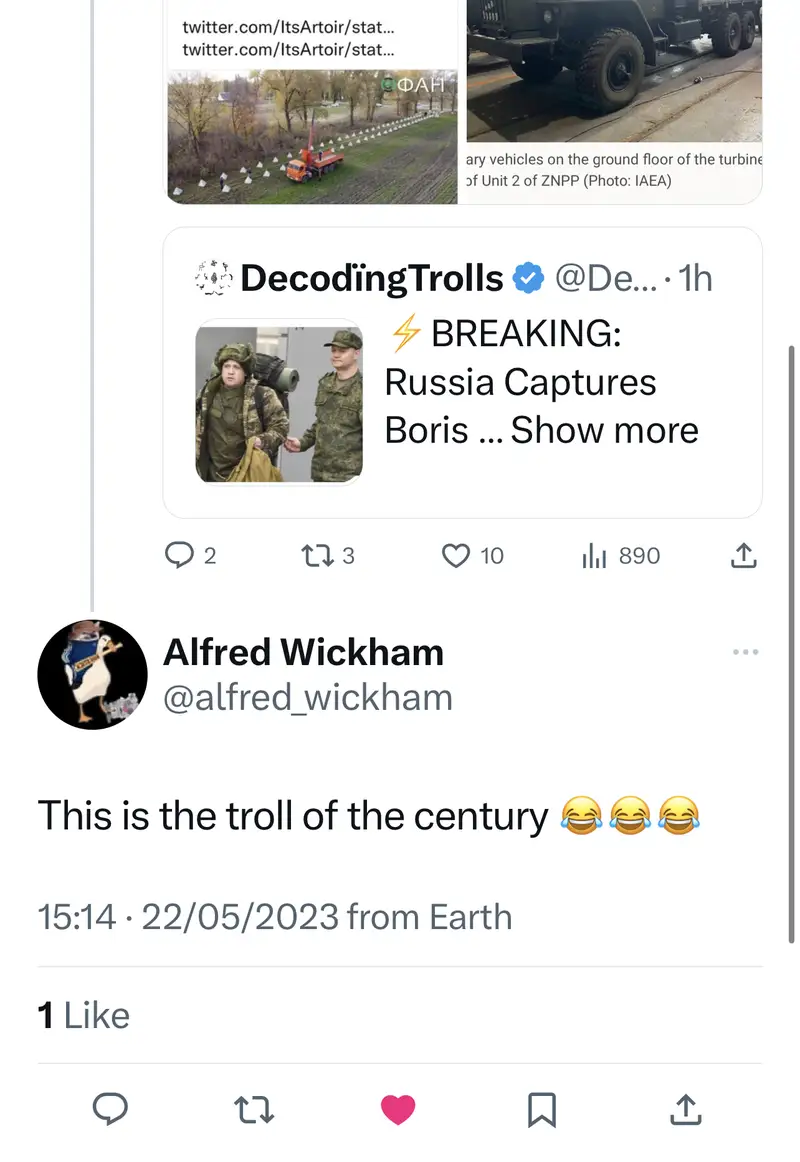Image resolution: width=800 pixels, height=1162 pixels.
Task: Retweet the troll of the century tweet
Action: (x=254, y=1108)
